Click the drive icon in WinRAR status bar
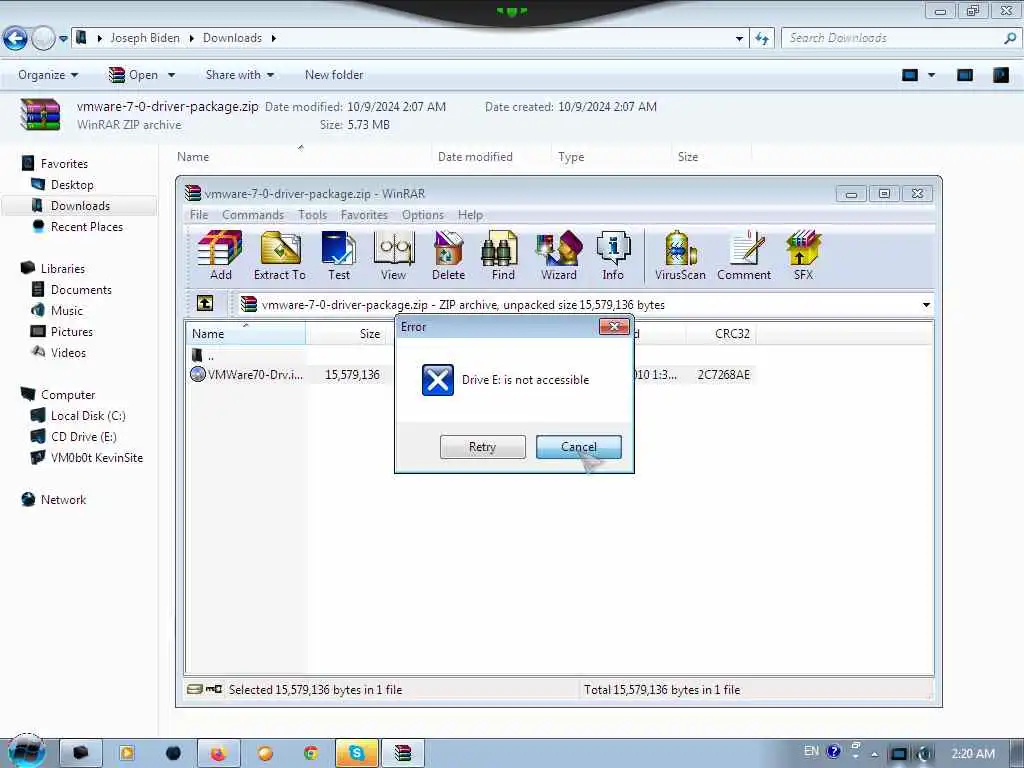Image resolution: width=1024 pixels, height=768 pixels. [x=194, y=689]
